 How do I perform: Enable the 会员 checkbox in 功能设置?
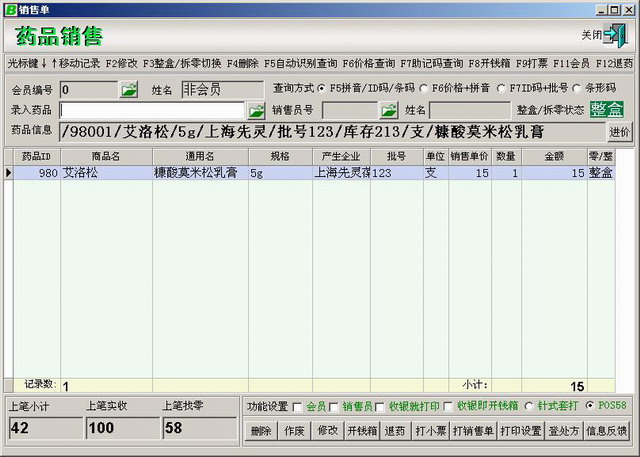pyautogui.click(x=297, y=407)
